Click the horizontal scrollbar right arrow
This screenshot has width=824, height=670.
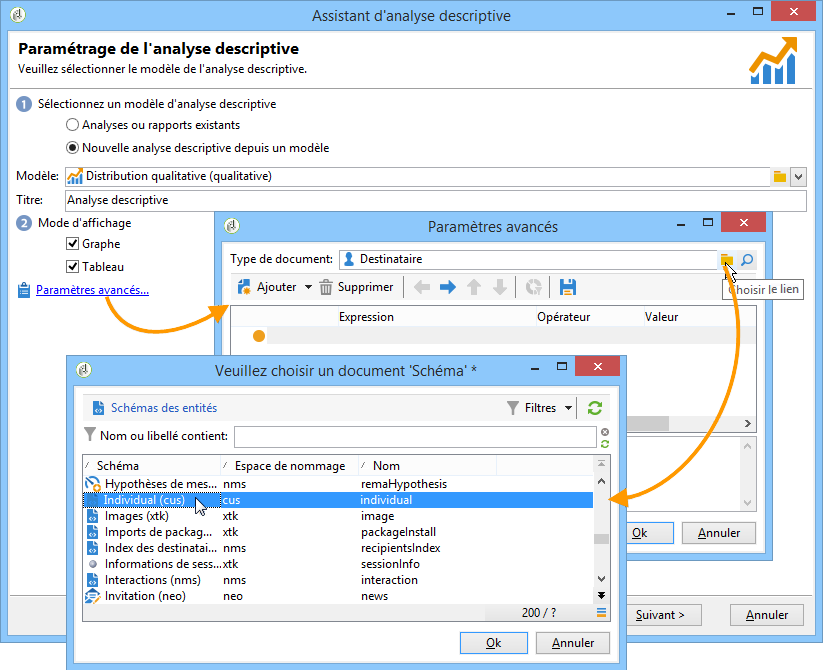point(747,424)
